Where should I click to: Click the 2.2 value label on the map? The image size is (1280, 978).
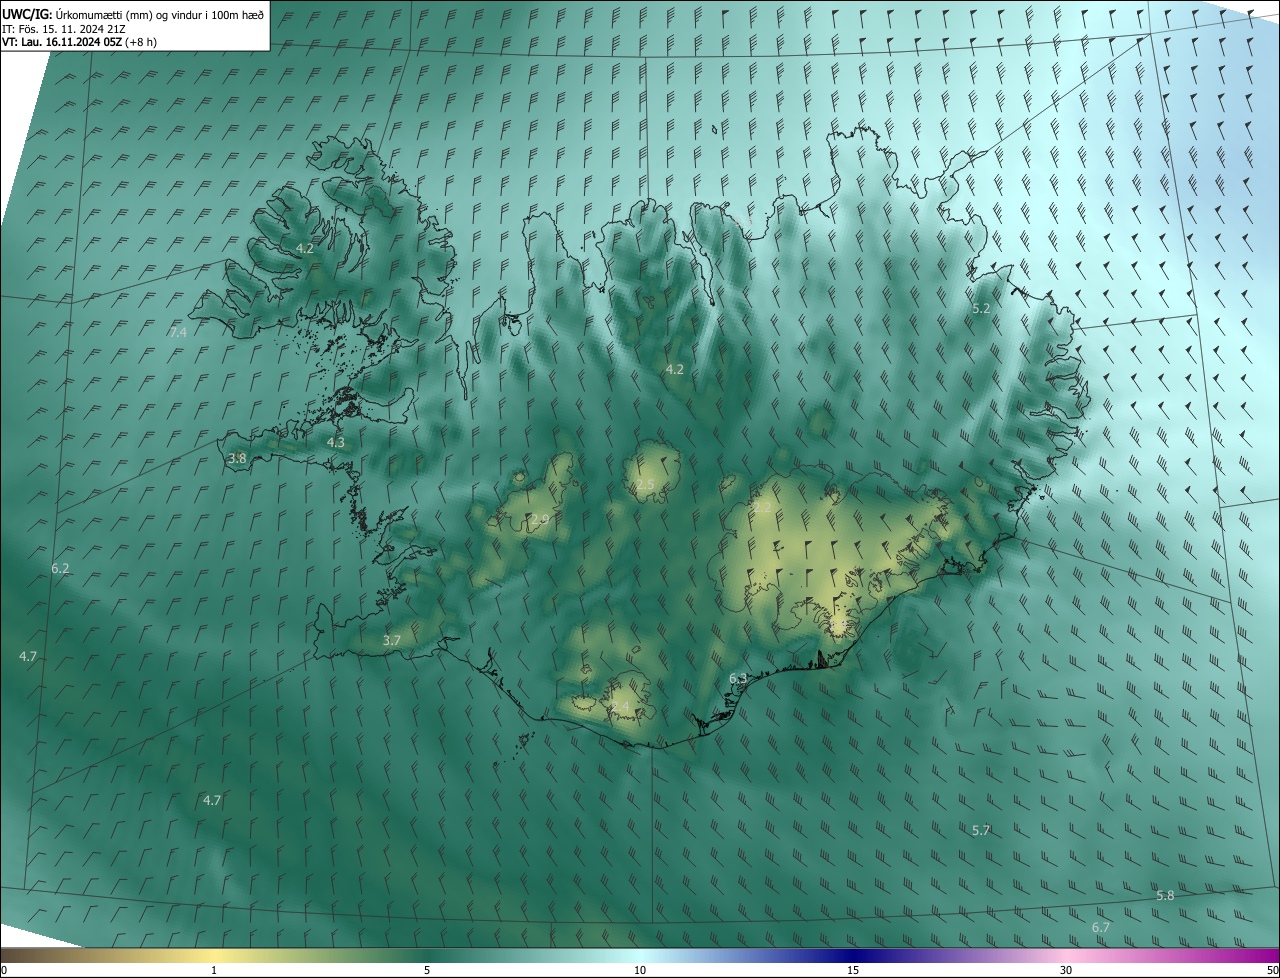tap(762, 508)
